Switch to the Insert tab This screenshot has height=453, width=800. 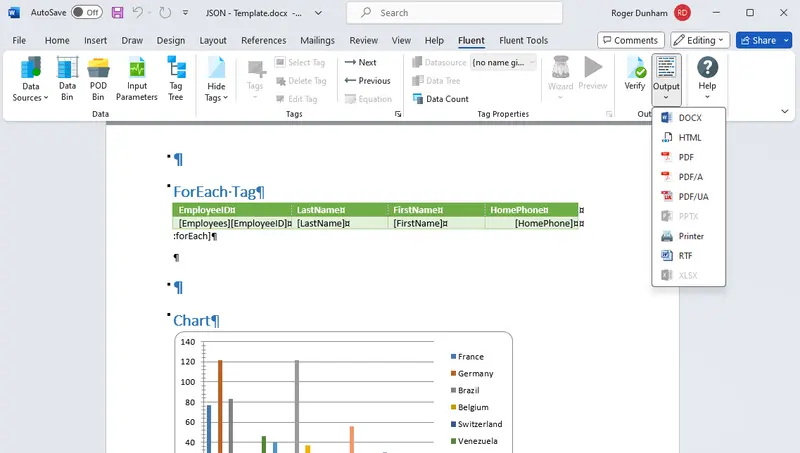coord(95,40)
